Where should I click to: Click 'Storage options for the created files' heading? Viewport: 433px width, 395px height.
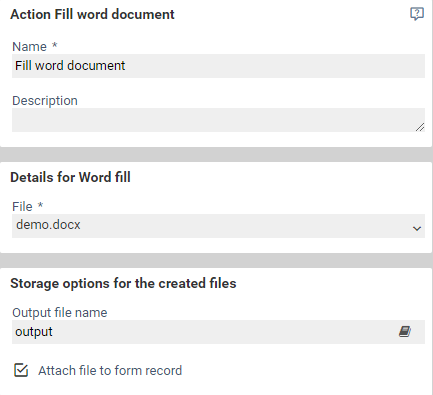[x=123, y=283]
